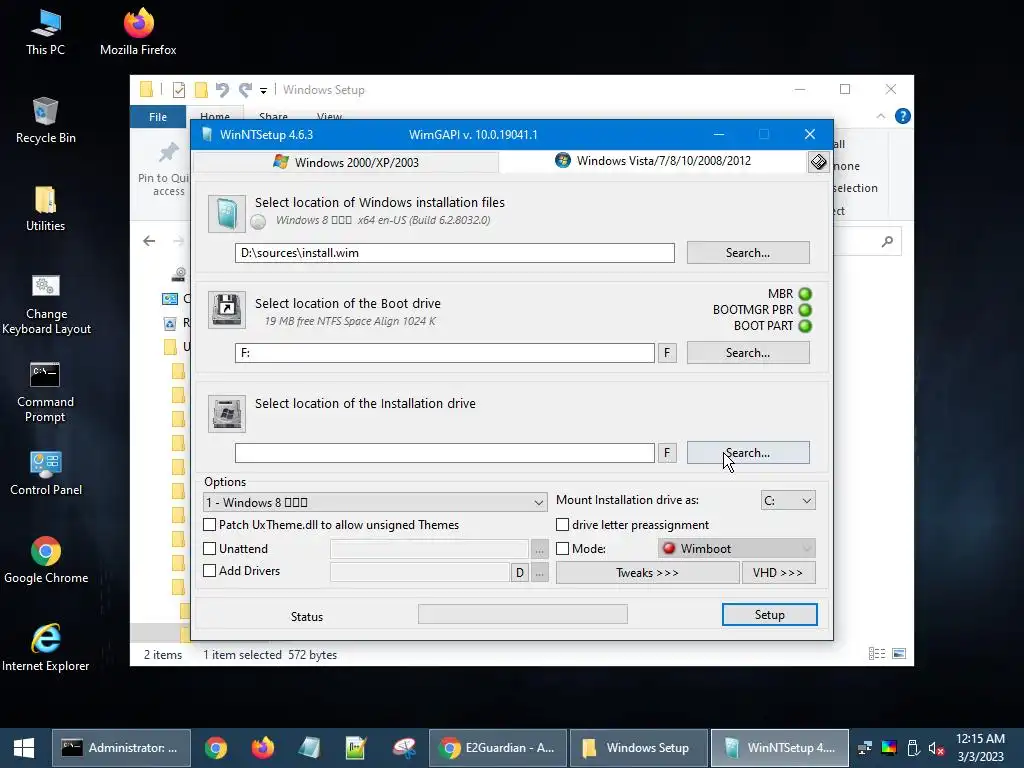The height and width of the screenshot is (768, 1024).
Task: Open Command Prompt desktop shortcut
Action: 45,392
